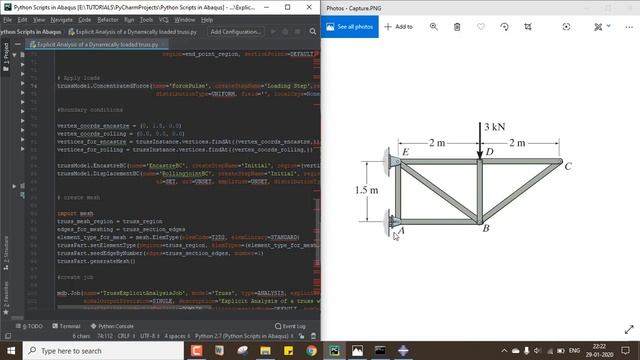Open the command prompt taskbar icon

click(380, 351)
